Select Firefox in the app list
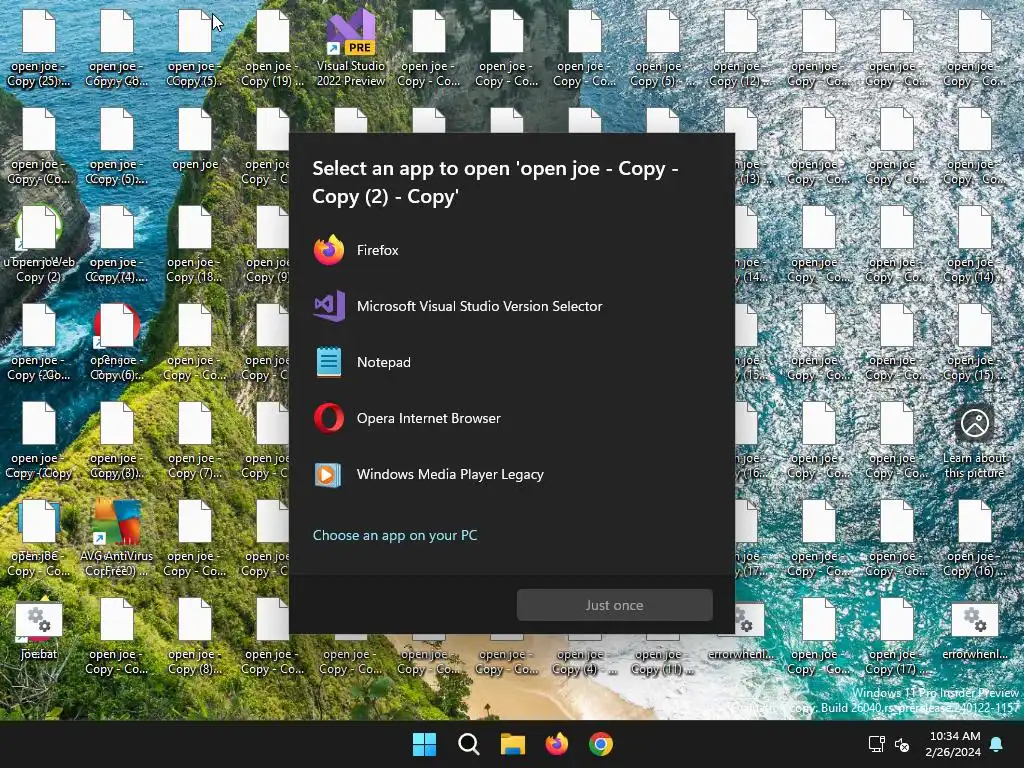 (512, 250)
